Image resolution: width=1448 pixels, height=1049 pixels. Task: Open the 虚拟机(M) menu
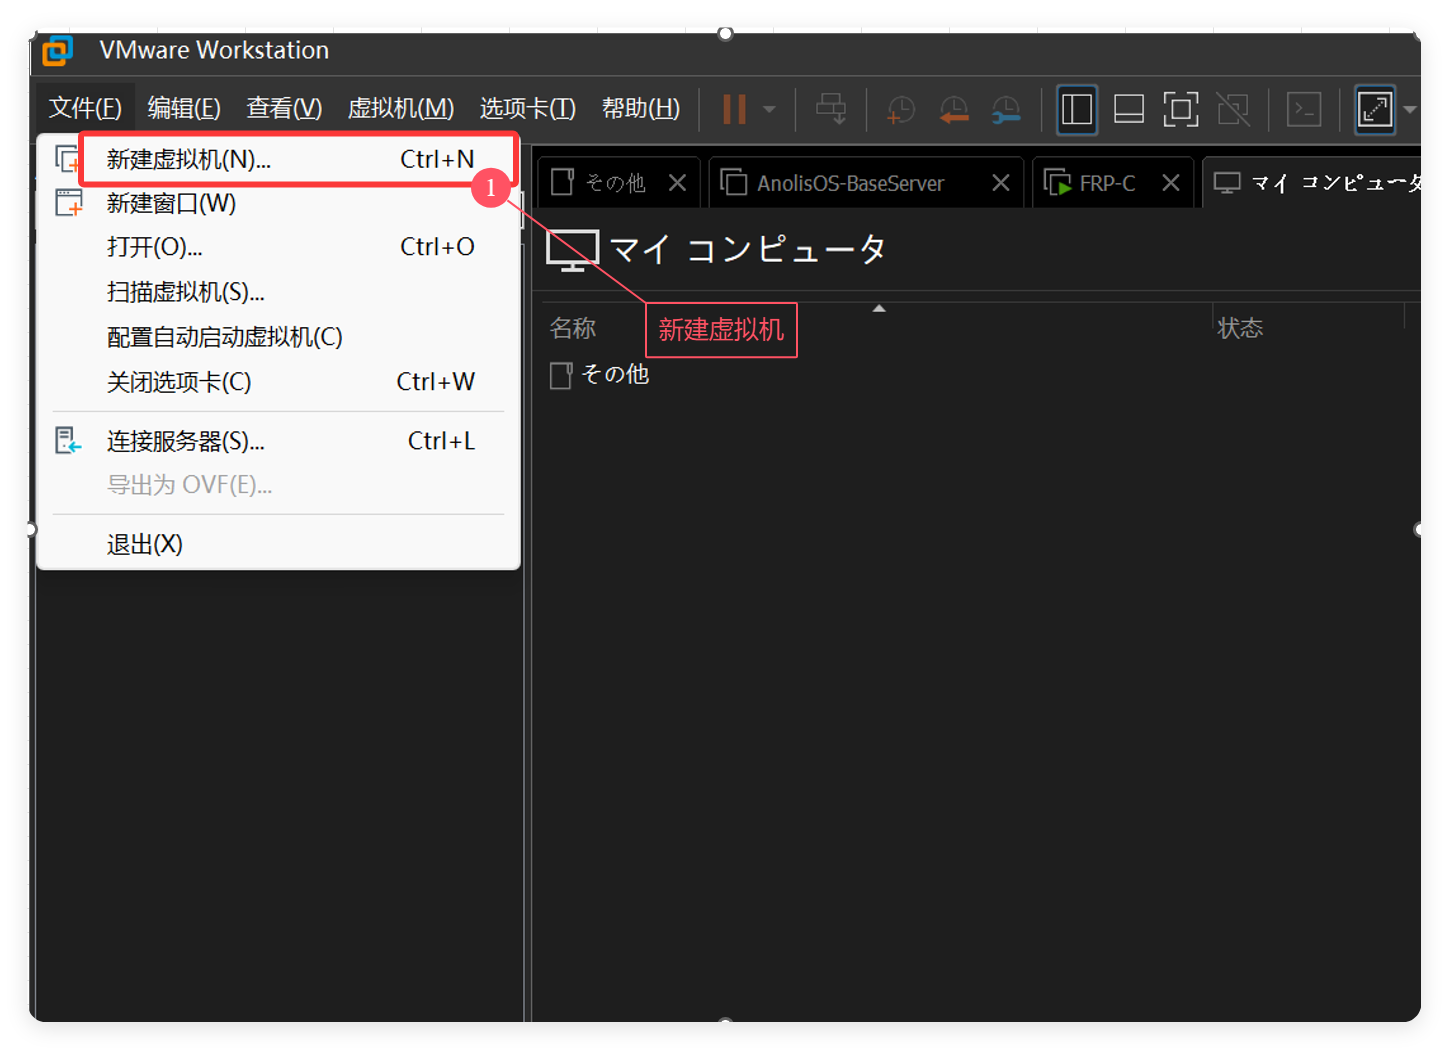[401, 108]
